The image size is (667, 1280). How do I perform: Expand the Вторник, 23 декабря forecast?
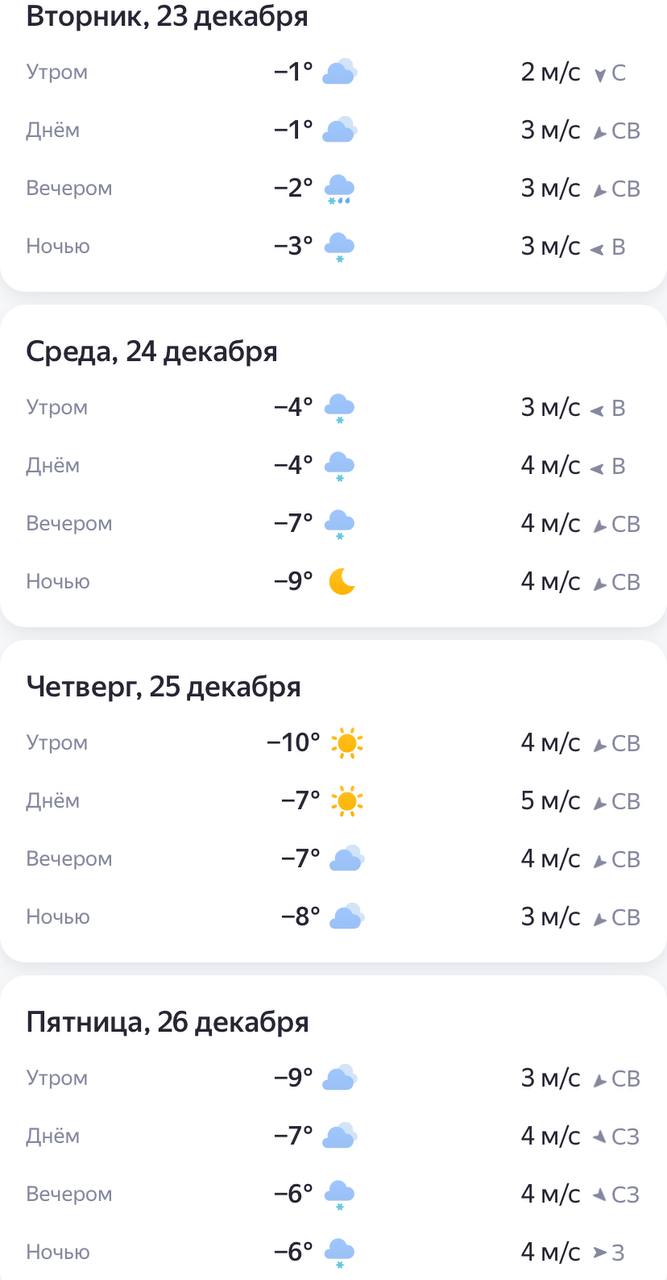167,17
